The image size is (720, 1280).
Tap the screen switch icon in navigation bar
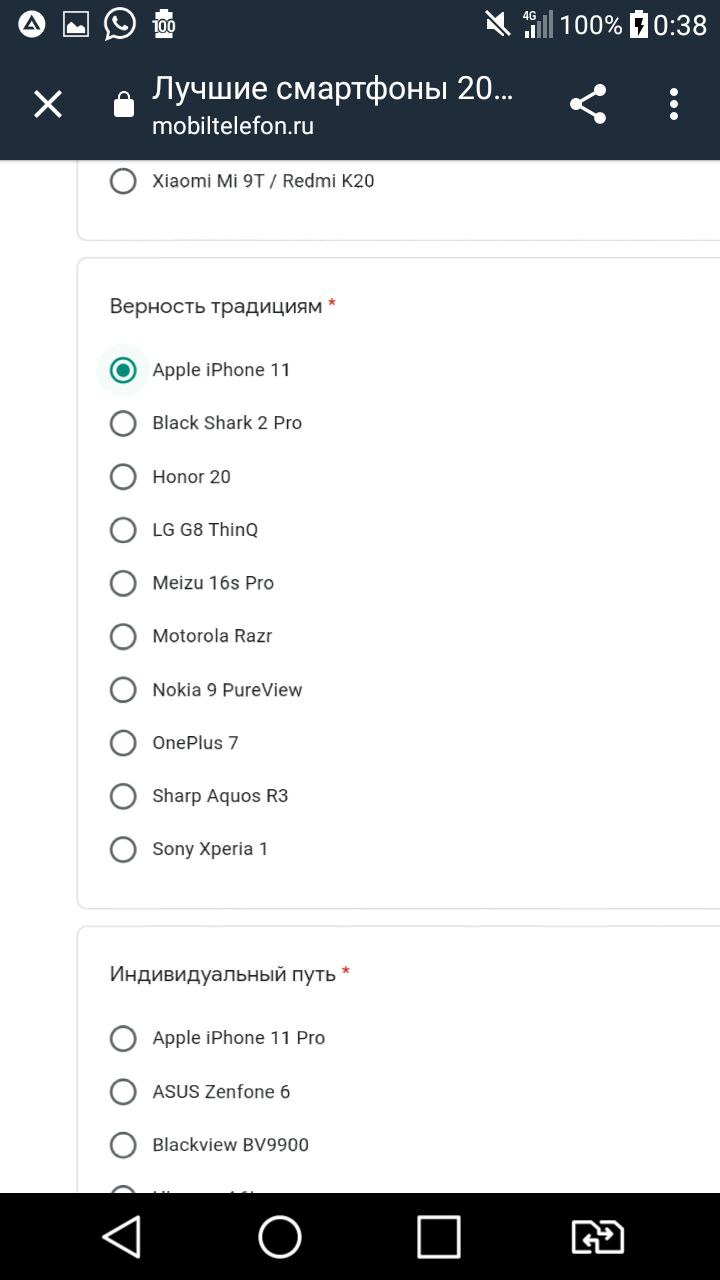tap(598, 1237)
